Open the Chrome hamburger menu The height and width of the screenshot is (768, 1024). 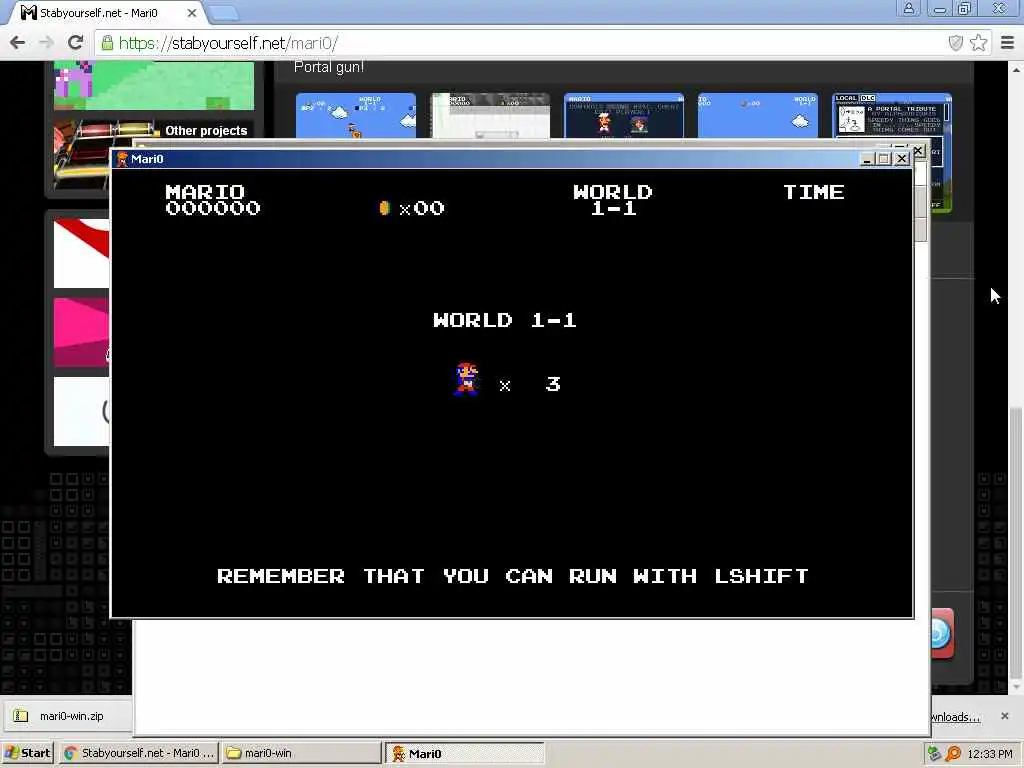pyautogui.click(x=1008, y=43)
